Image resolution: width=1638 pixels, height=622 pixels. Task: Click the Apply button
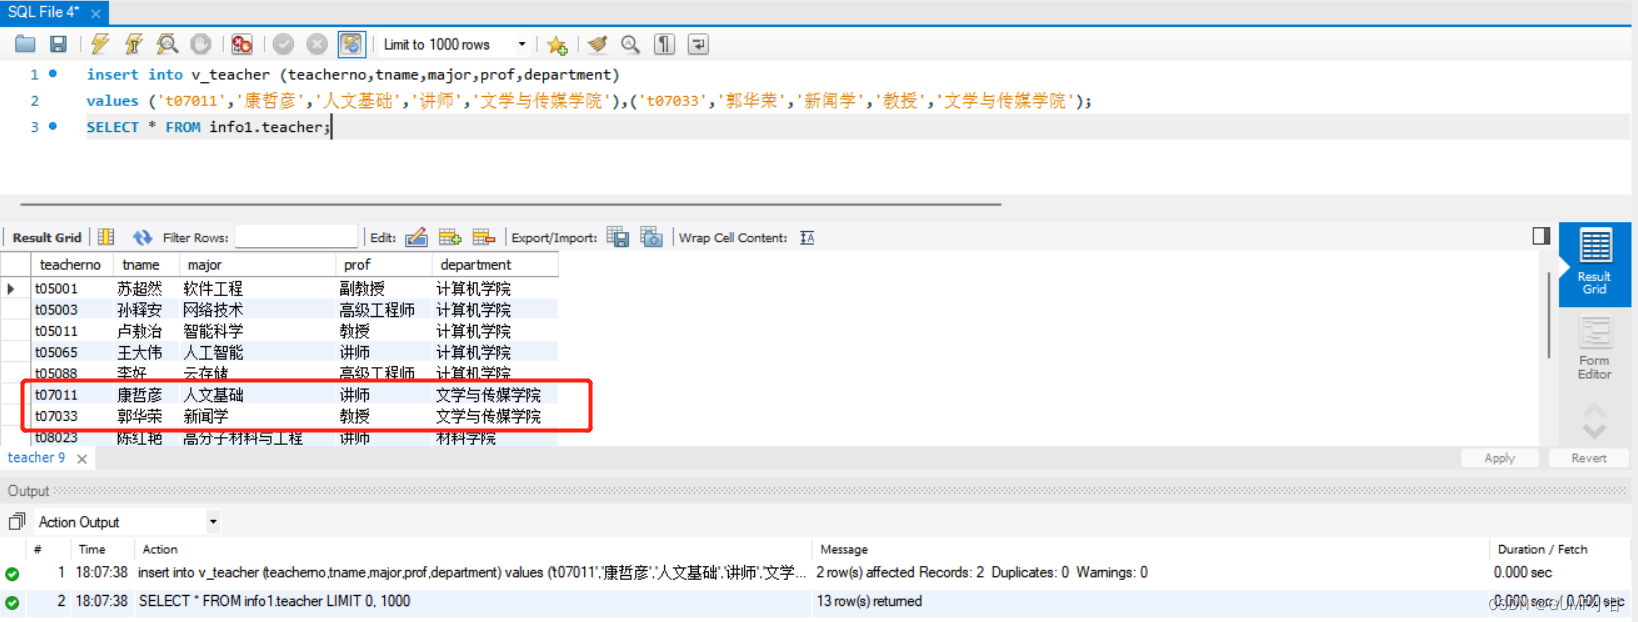click(1499, 458)
